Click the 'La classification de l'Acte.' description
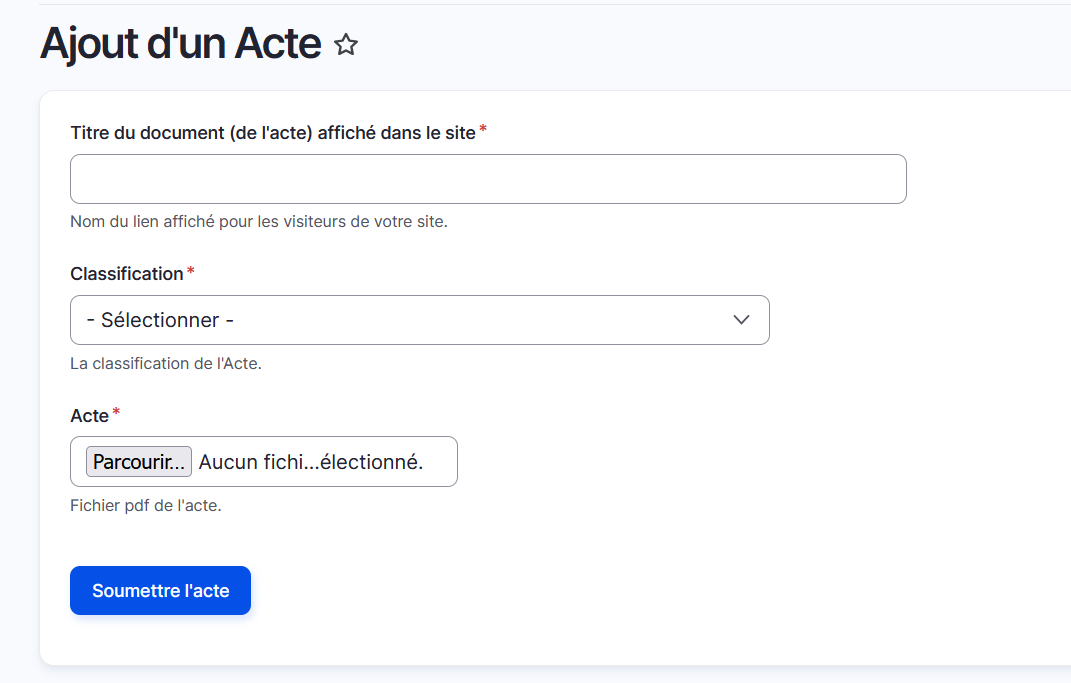 click(166, 364)
